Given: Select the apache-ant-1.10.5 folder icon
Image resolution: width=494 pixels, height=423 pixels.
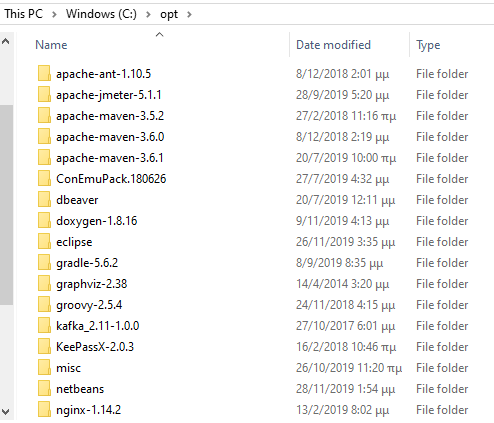Looking at the screenshot, I should [x=44, y=73].
